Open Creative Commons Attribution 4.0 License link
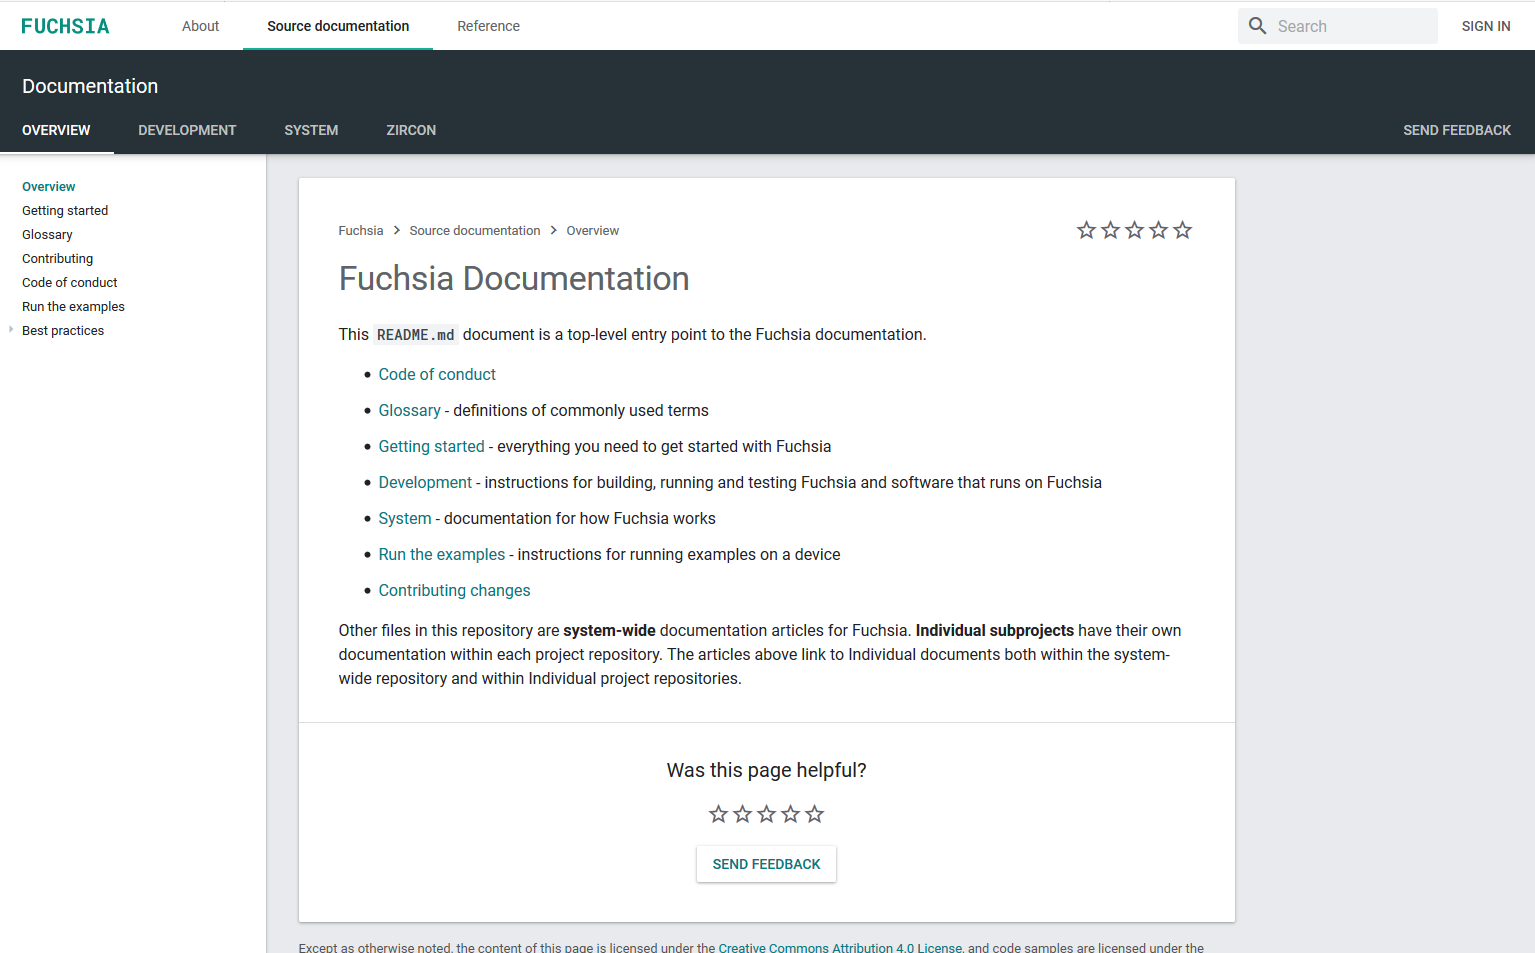This screenshot has width=1535, height=953. click(x=840, y=947)
